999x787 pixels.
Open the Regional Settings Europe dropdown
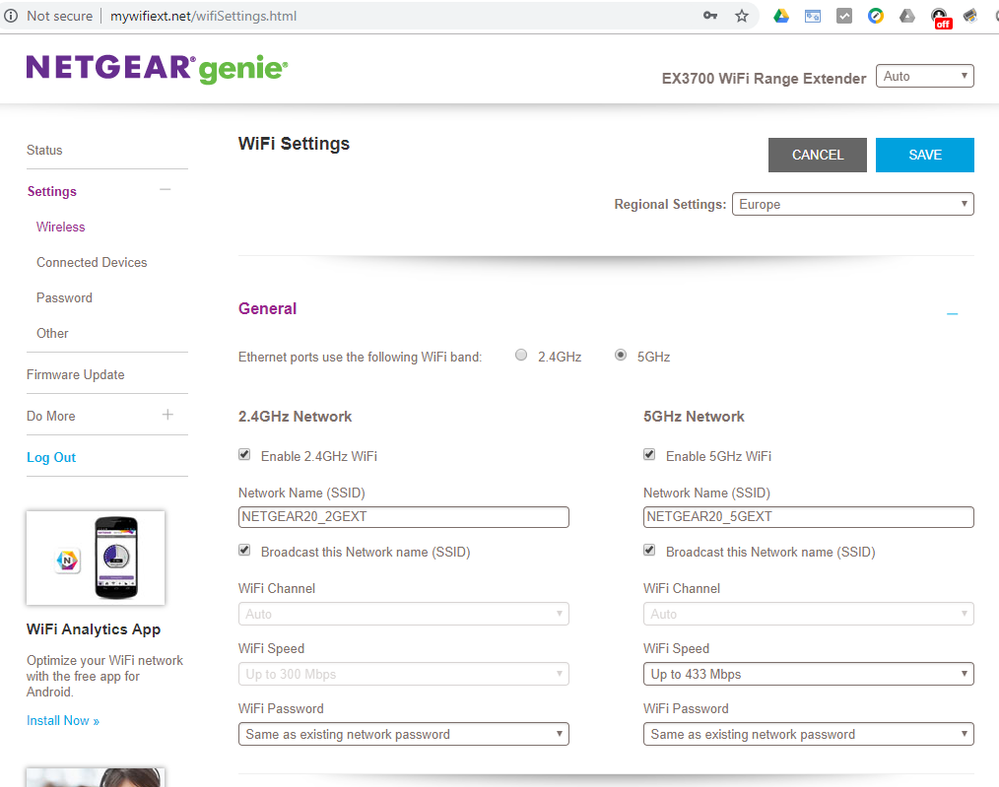tap(853, 204)
